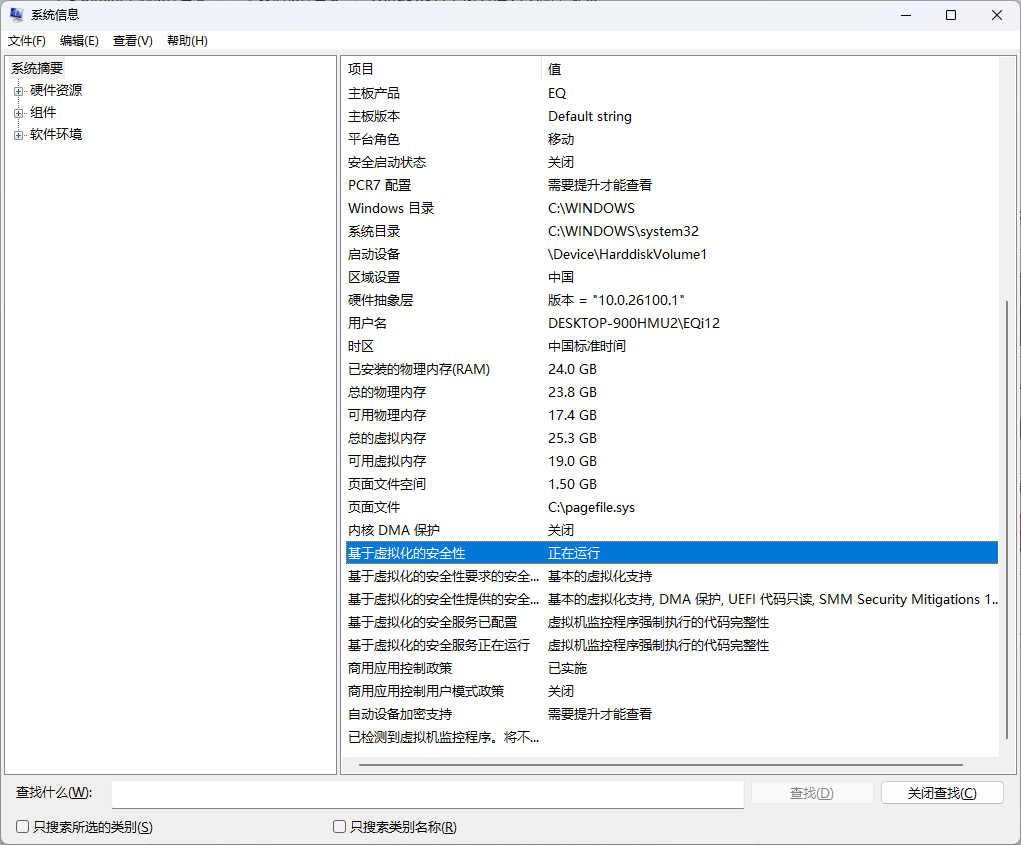Check 只搜索所选的类别 checkbox
The image size is (1021, 845).
(21, 826)
